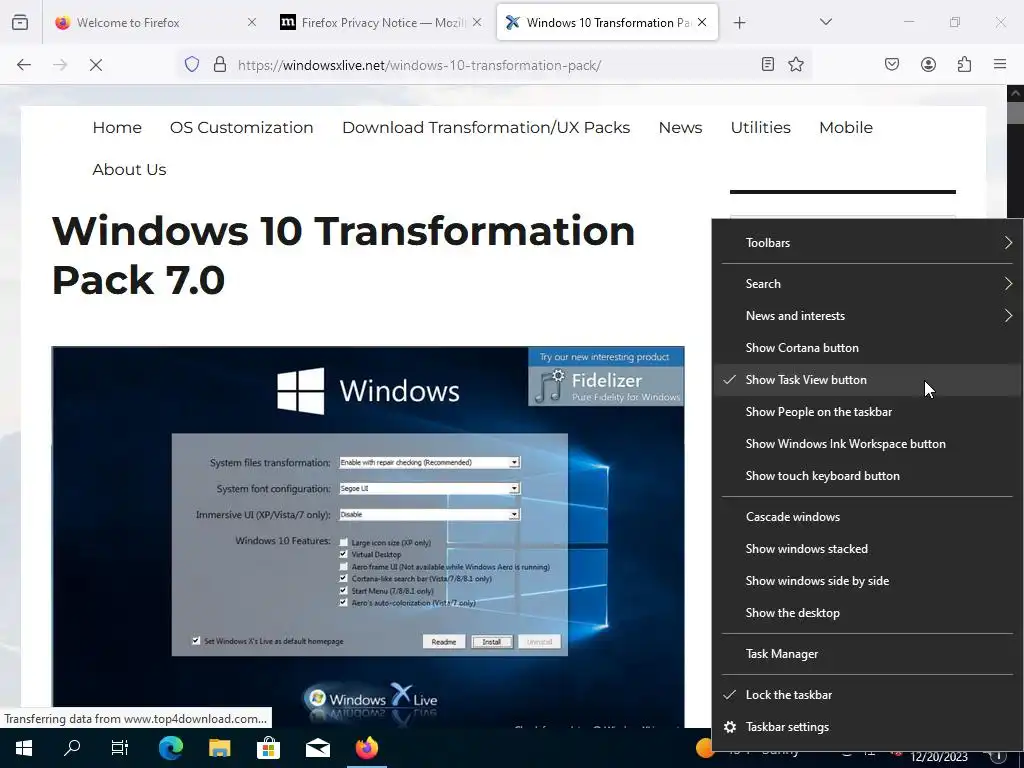Click the Windows 10 Transformation Pack heading
The image size is (1024, 768).
[344, 255]
